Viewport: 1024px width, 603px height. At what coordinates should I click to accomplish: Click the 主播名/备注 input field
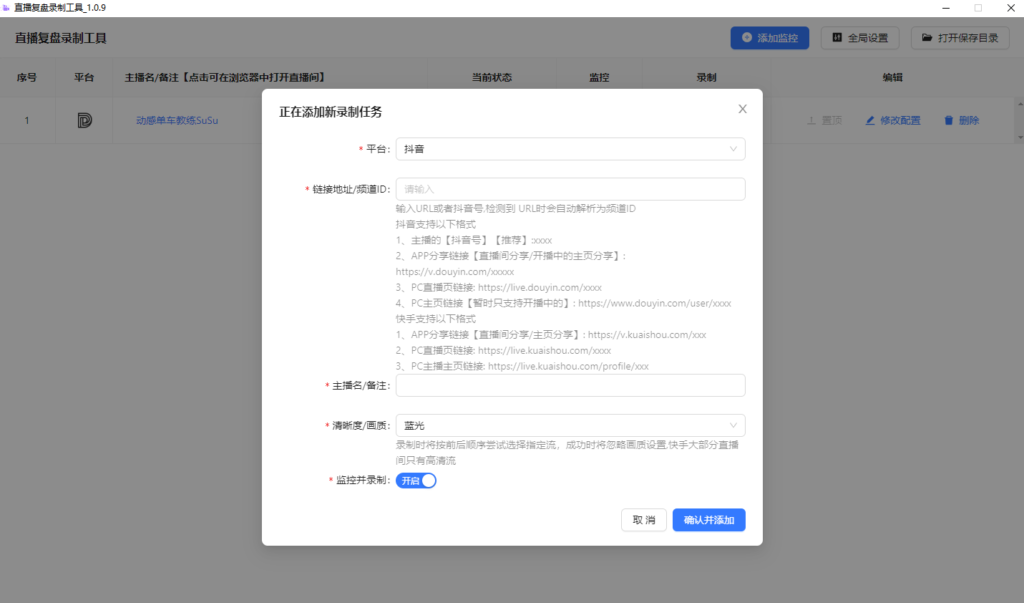(x=570, y=385)
